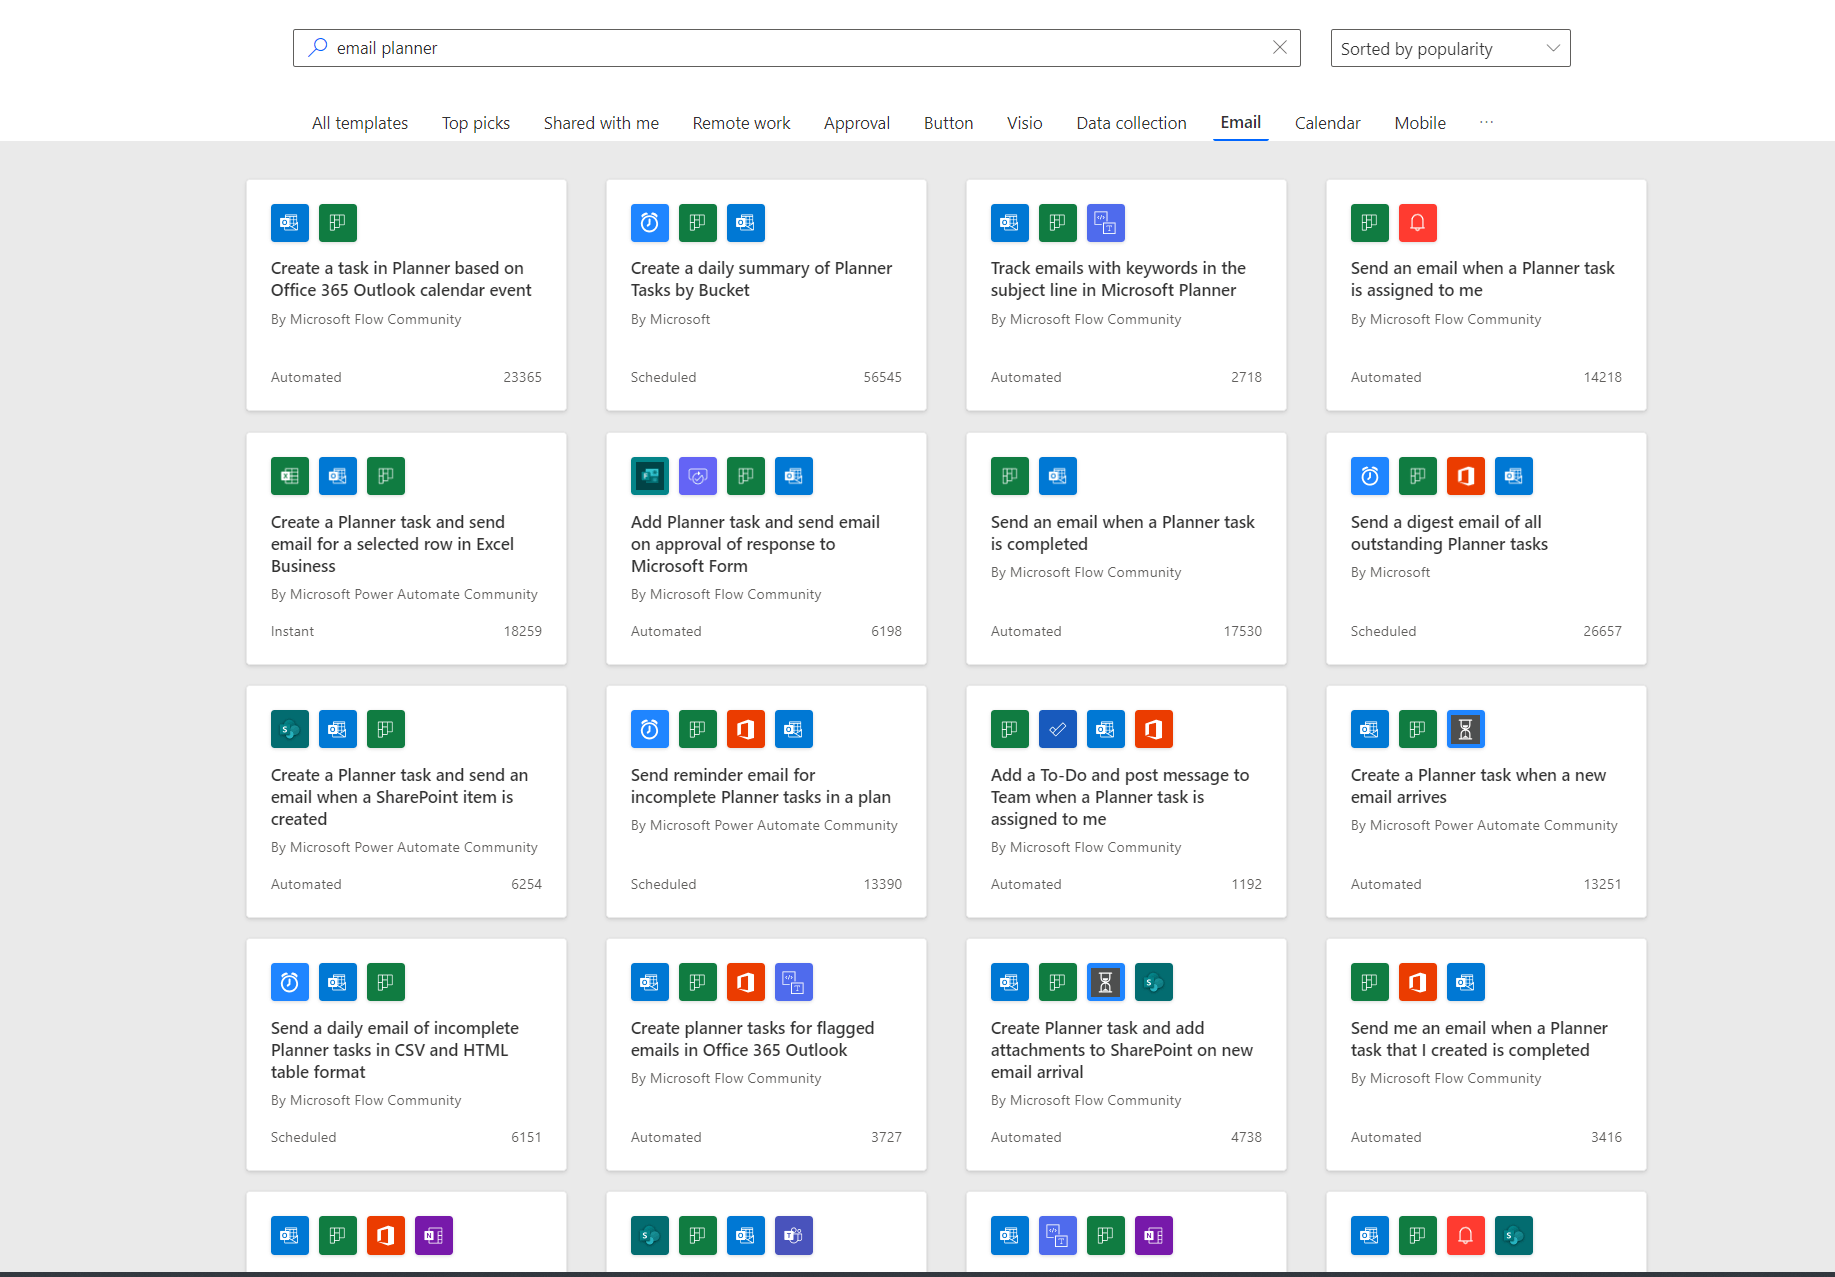Click the Approvals icon on 'Add Planner task' card
Screen dimensions: 1835x1277
698,476
